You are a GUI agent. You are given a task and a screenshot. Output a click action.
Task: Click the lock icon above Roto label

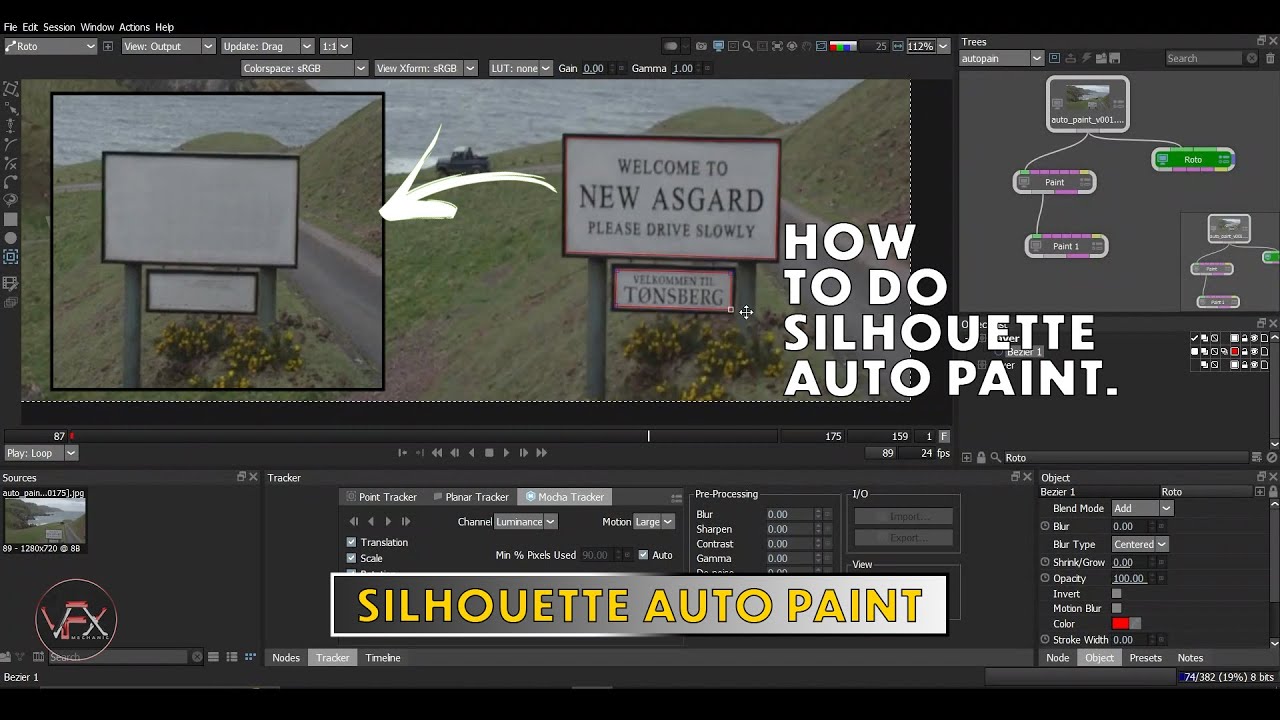pyautogui.click(x=981, y=458)
